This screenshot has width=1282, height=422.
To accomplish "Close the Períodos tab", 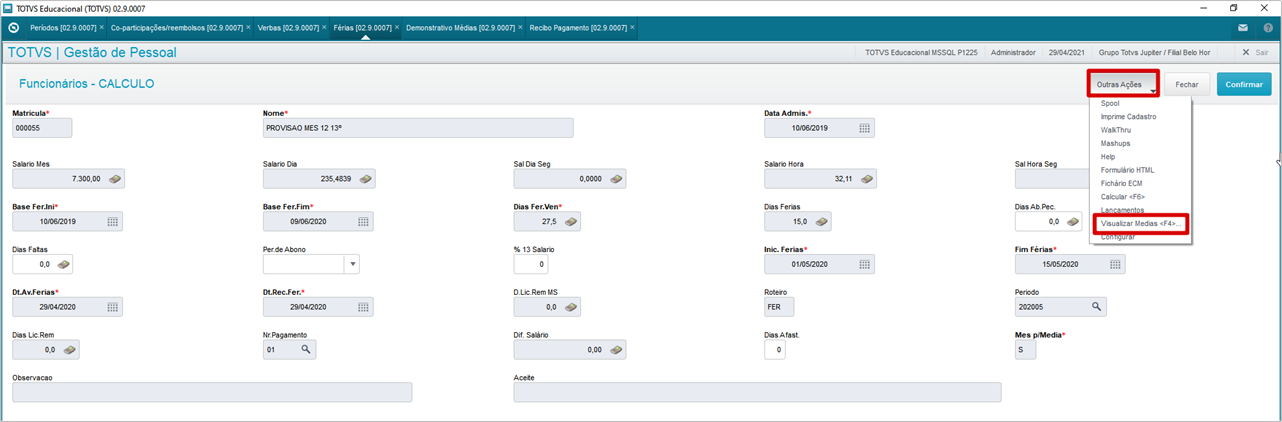I will coord(100,28).
